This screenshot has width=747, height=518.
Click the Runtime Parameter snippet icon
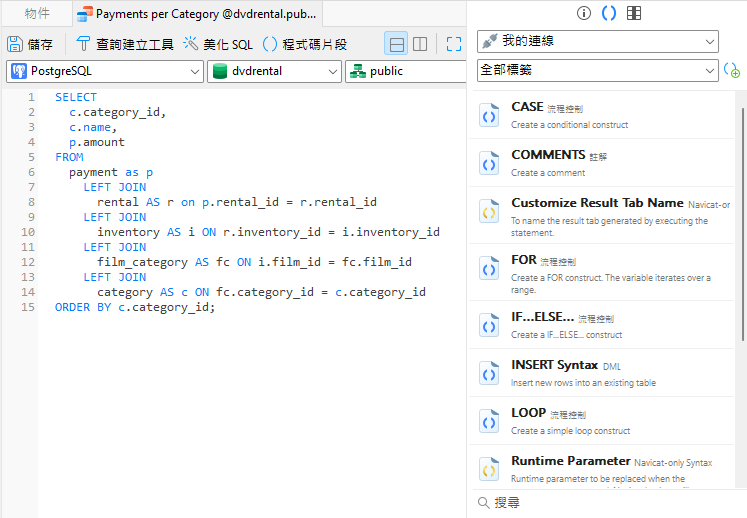489,470
